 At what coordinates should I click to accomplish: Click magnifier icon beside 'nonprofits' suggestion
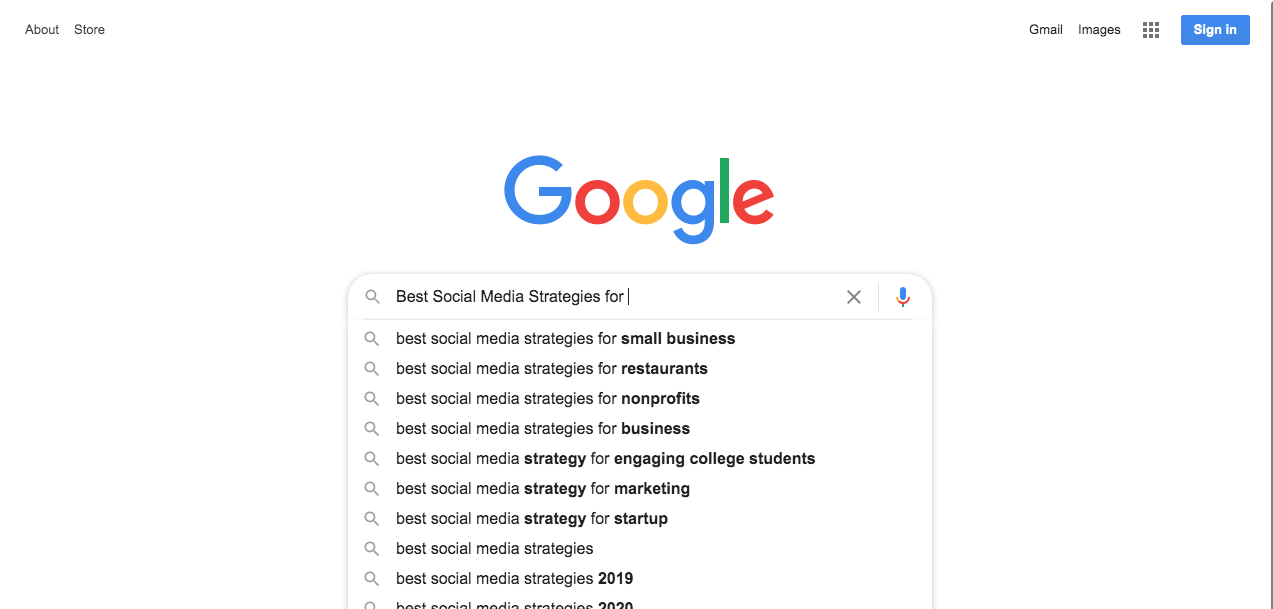coord(372,399)
